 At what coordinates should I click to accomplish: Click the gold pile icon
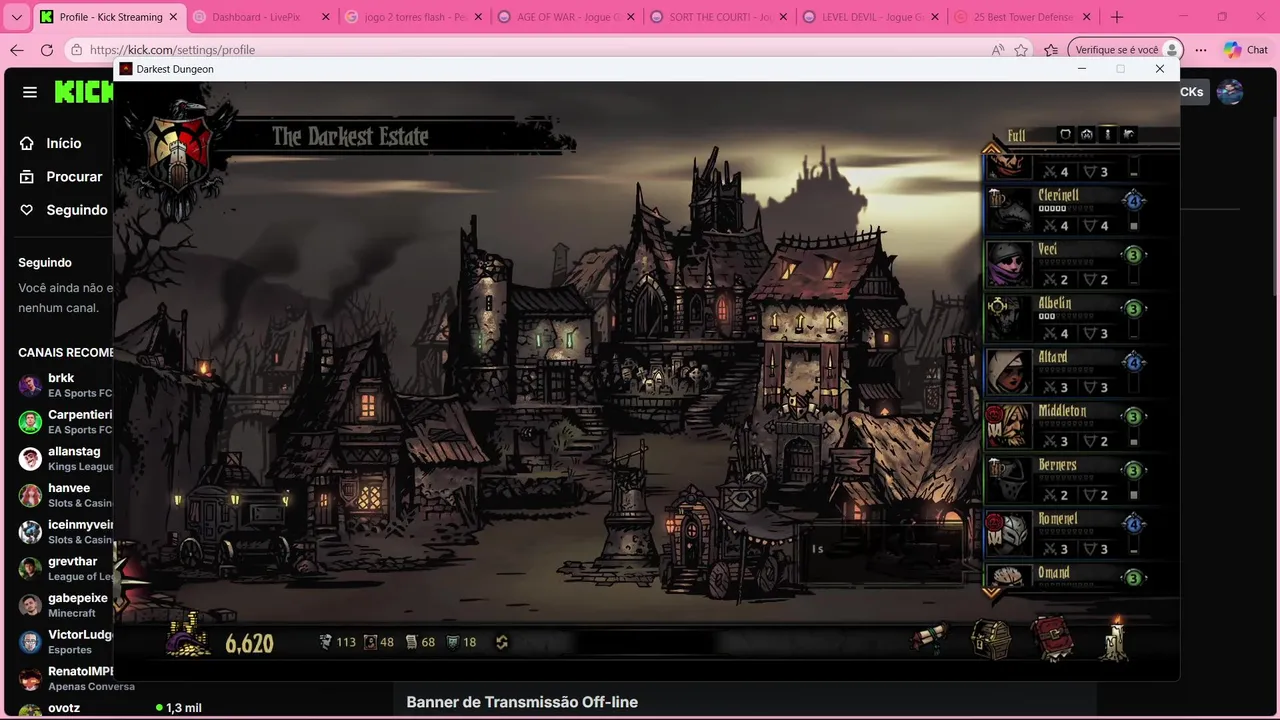pos(189,634)
